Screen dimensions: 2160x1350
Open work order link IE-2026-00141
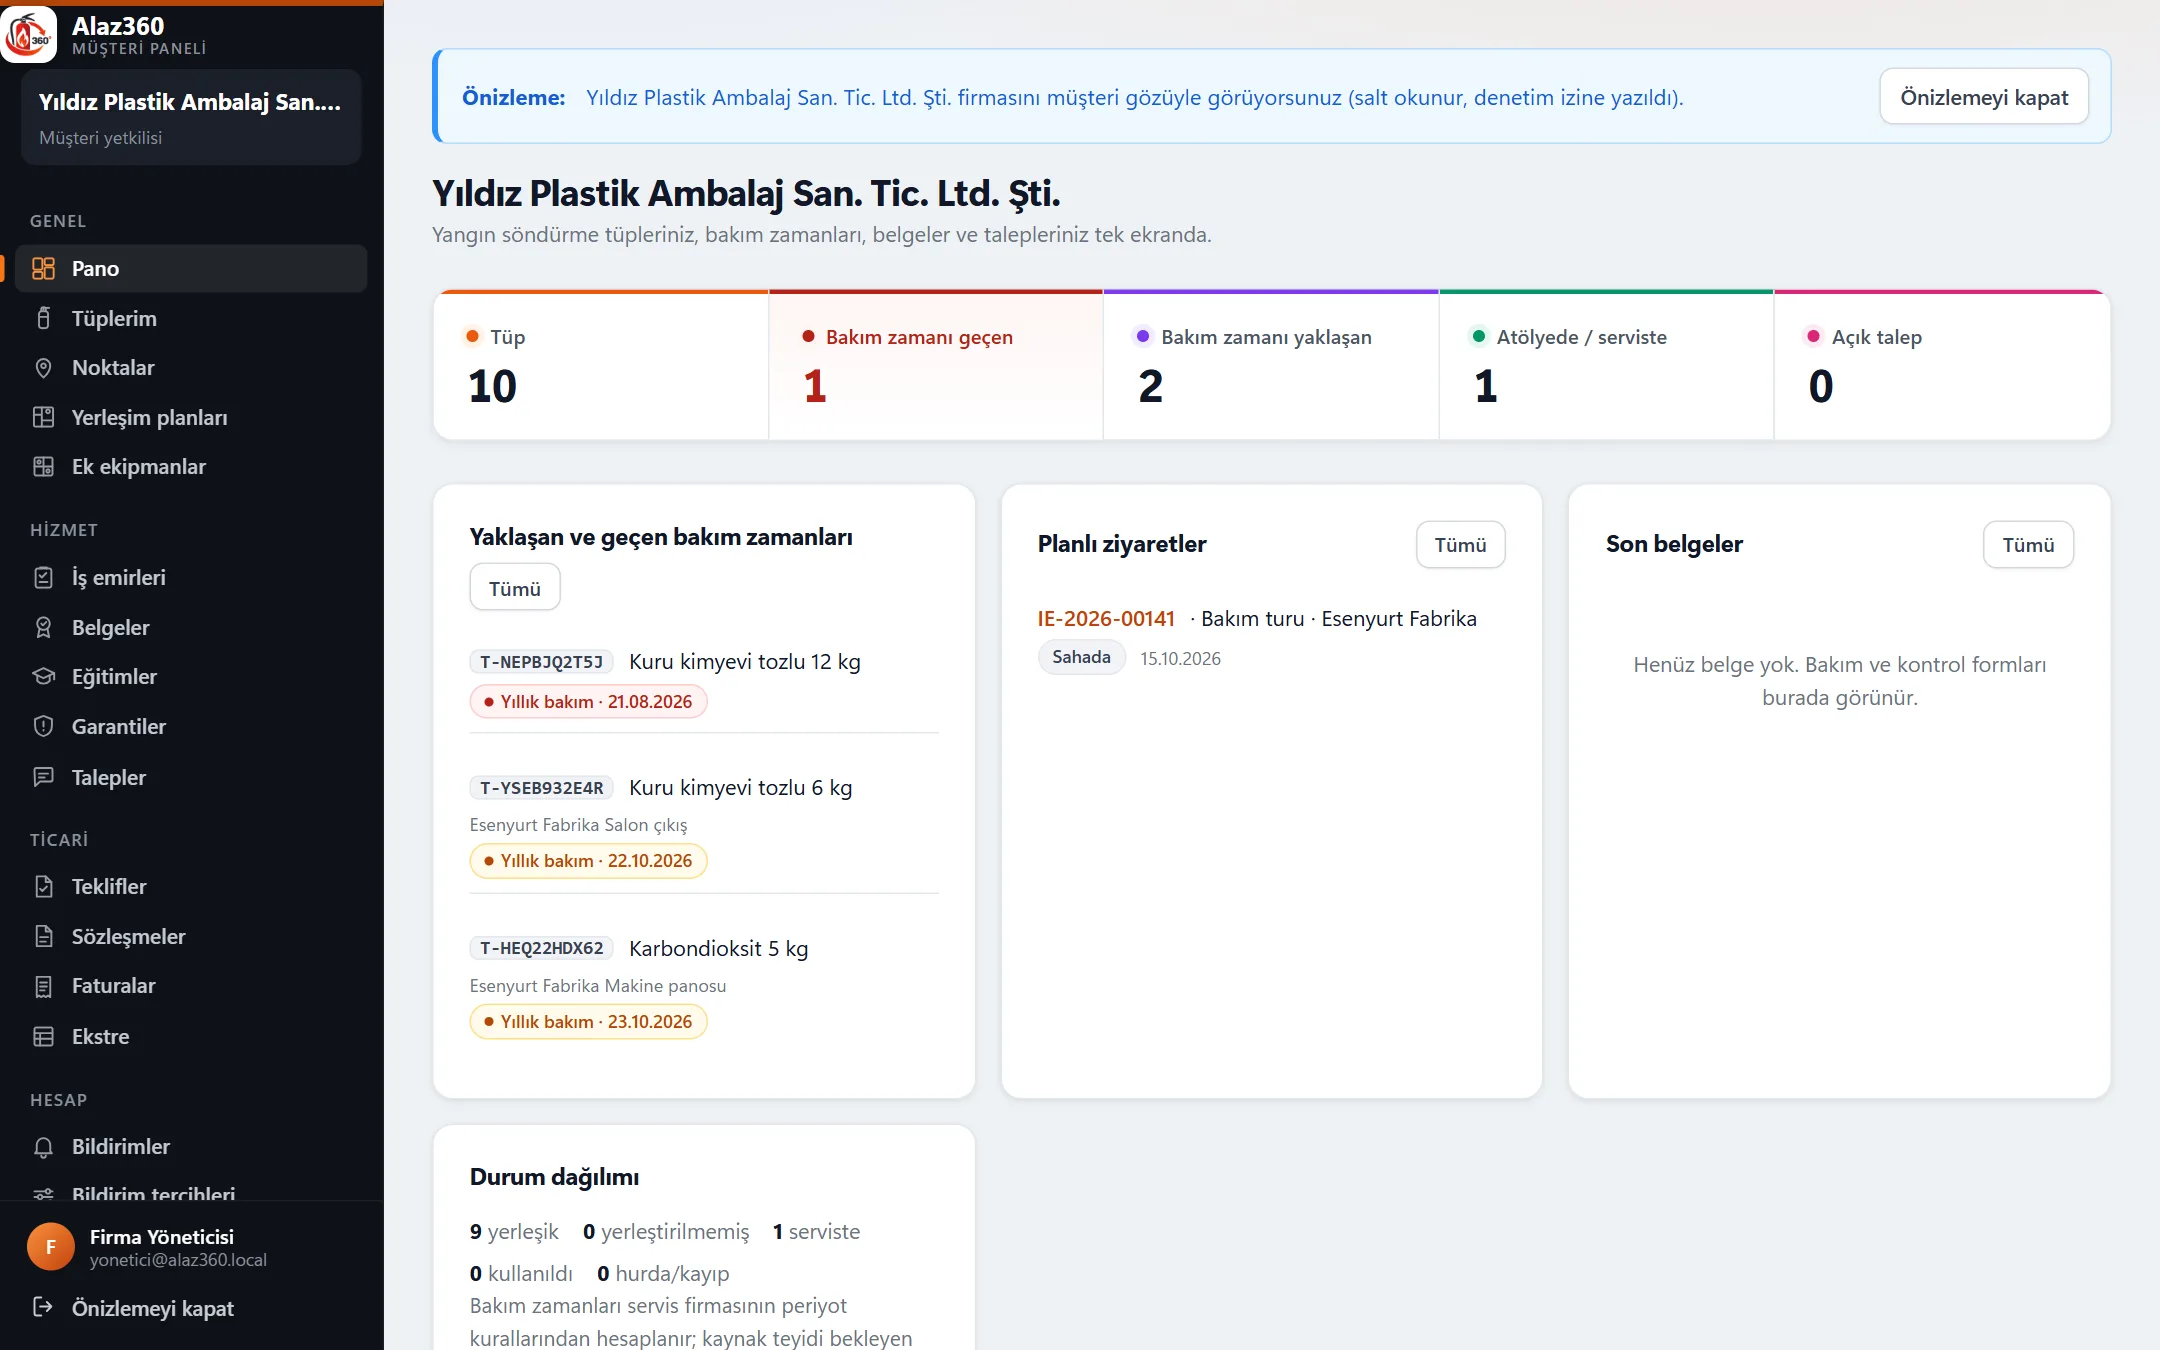pyautogui.click(x=1106, y=619)
